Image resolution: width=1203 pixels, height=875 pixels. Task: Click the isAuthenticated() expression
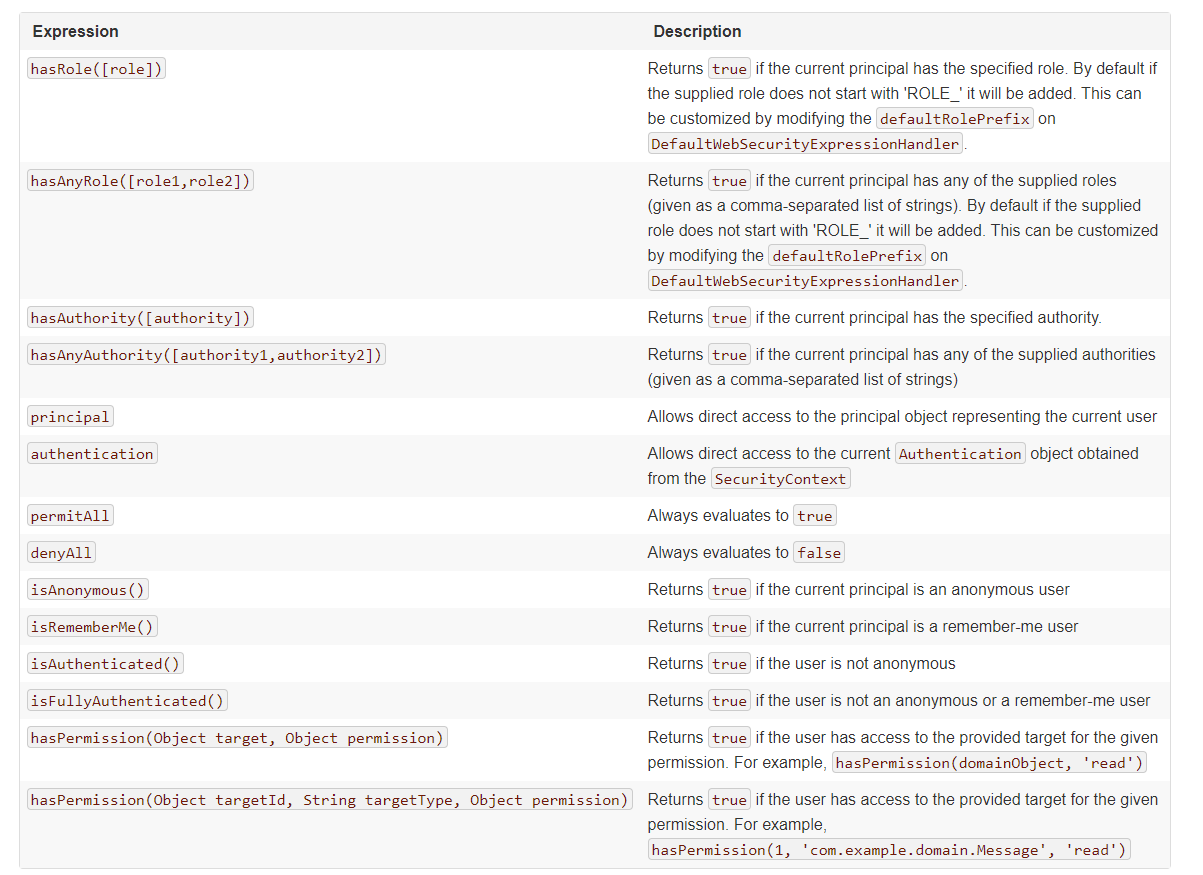click(105, 664)
